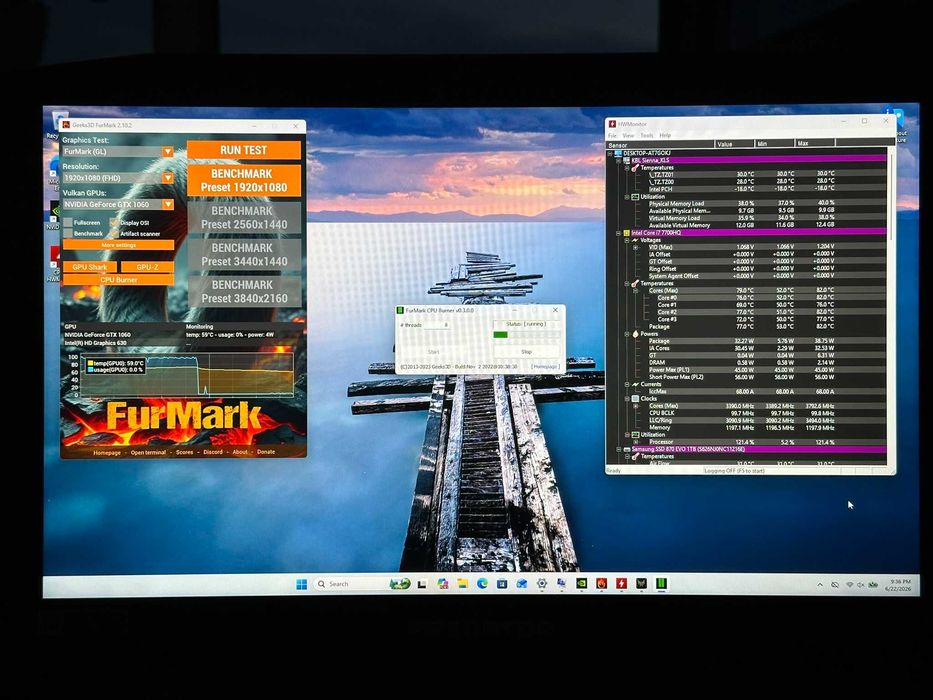Open Microsoft Edge from the taskbar
933x700 pixels.
pos(482,584)
